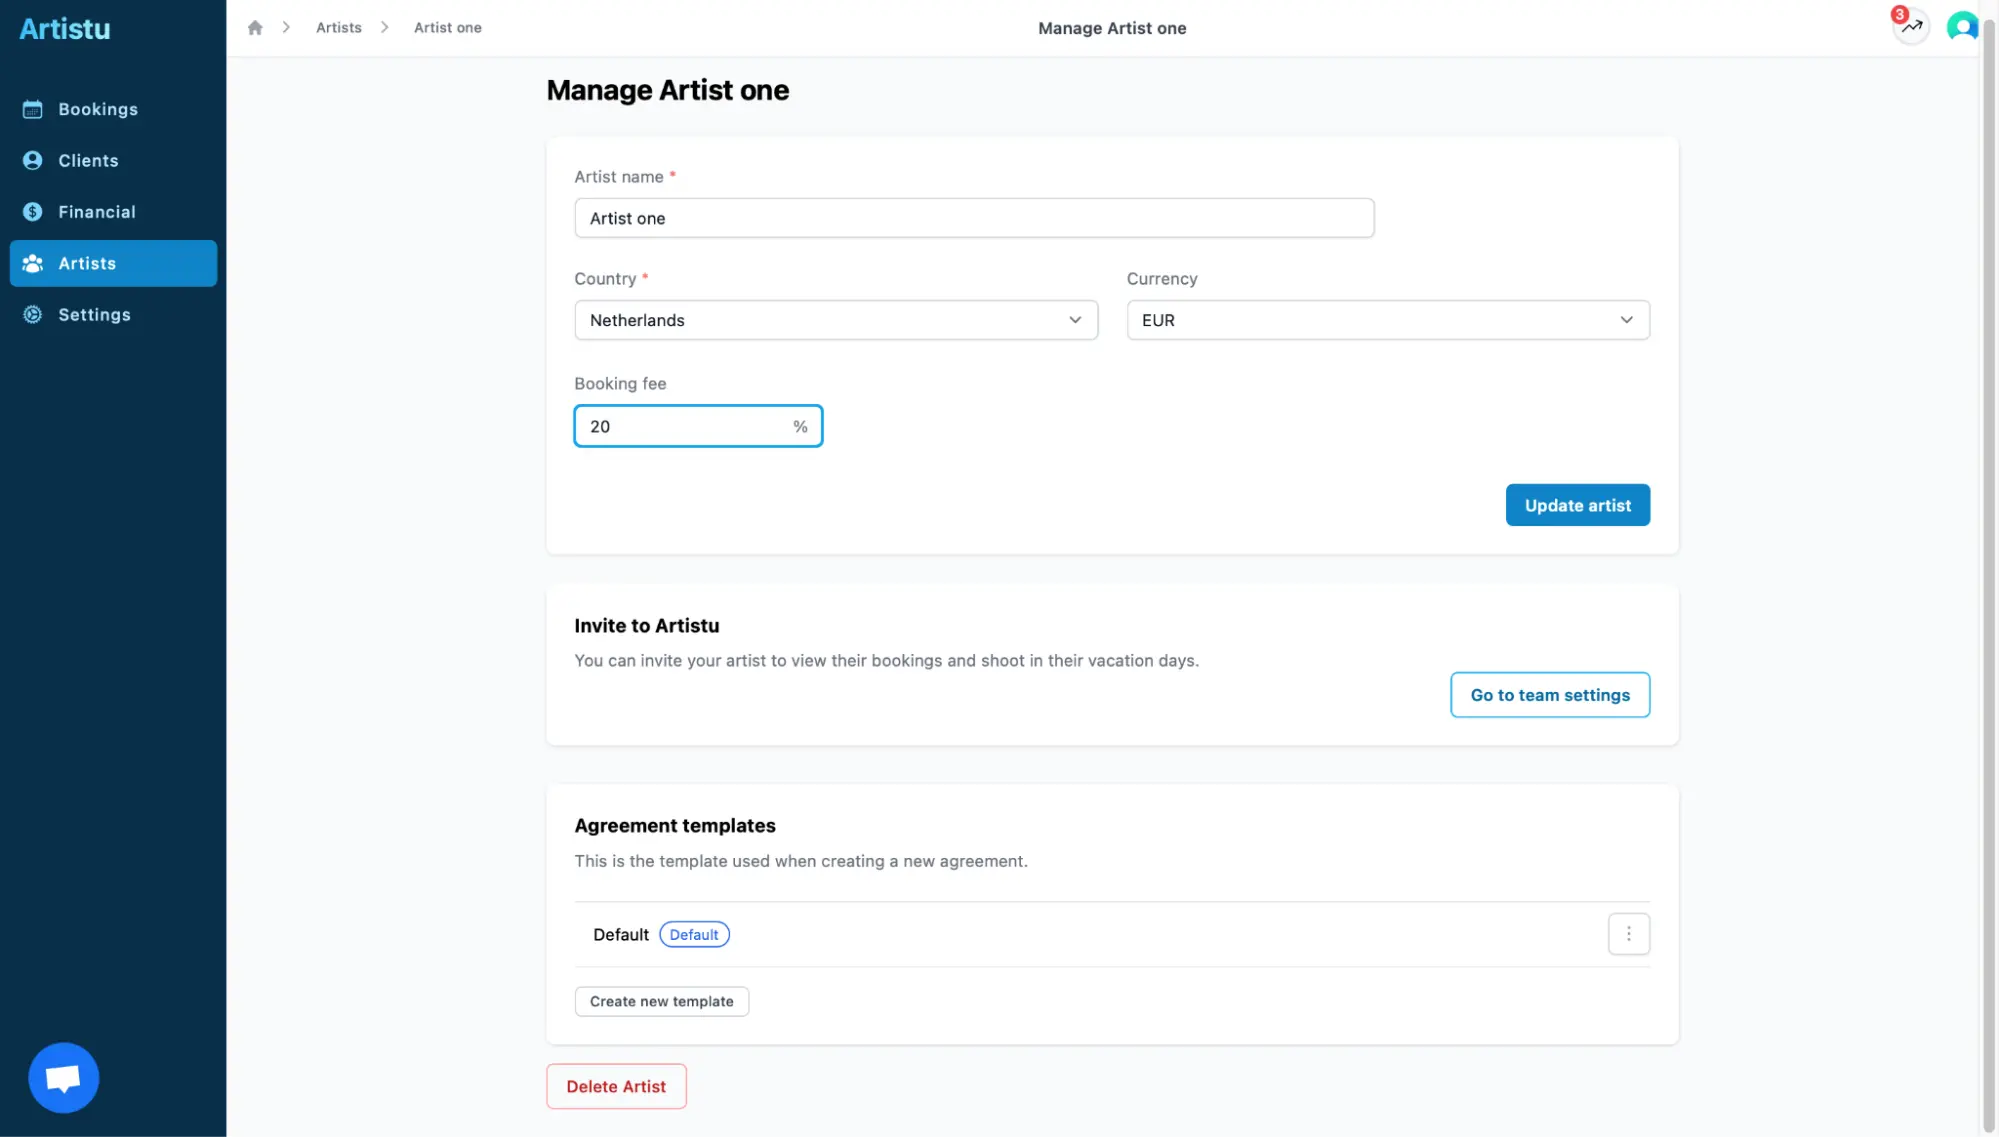
Task: Click Create new template button
Action: pyautogui.click(x=661, y=1001)
